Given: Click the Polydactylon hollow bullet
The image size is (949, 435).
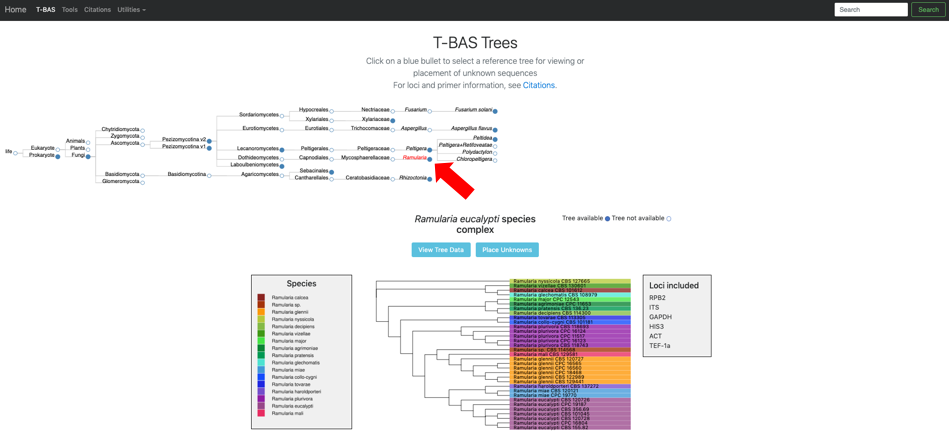Looking at the screenshot, I should 496,153.
